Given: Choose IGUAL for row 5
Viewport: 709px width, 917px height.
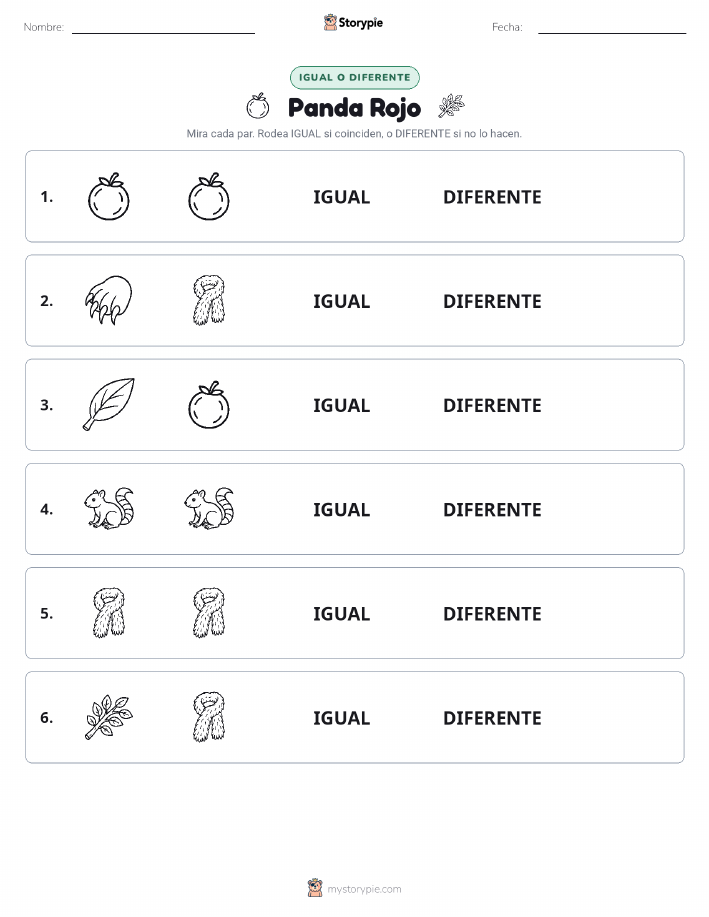Looking at the screenshot, I should tap(342, 613).
